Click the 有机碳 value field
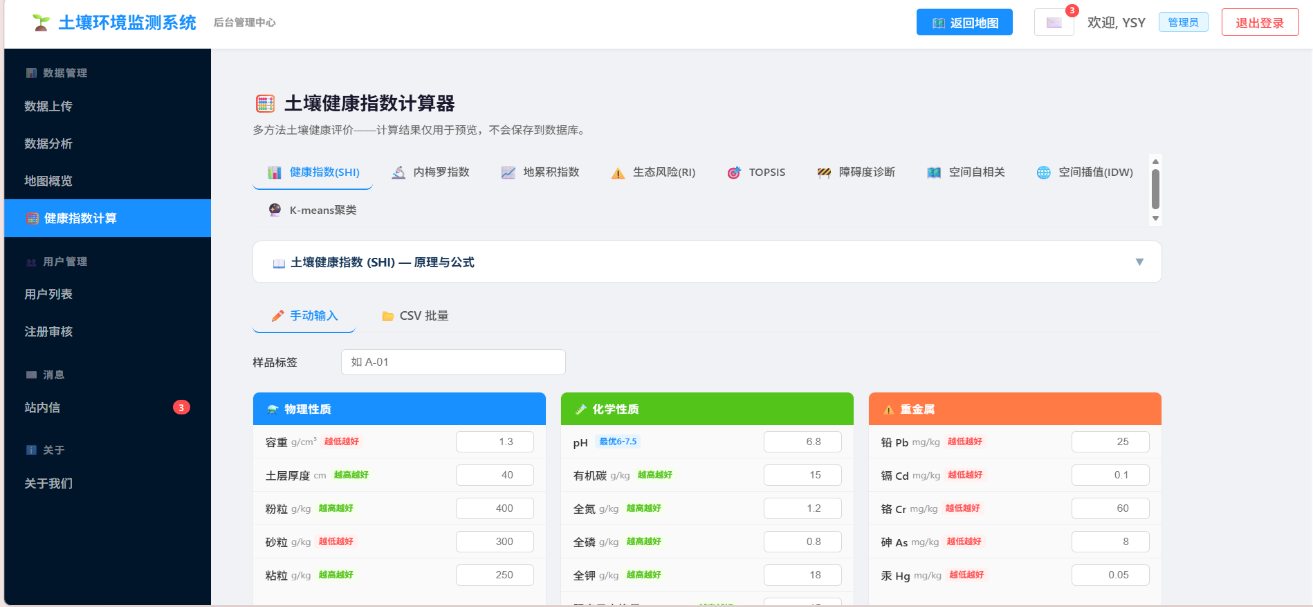The height and width of the screenshot is (607, 1313). 803,475
